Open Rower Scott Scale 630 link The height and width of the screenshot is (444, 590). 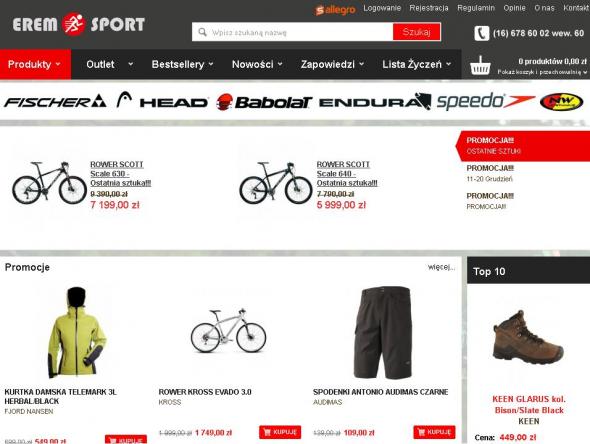120,174
